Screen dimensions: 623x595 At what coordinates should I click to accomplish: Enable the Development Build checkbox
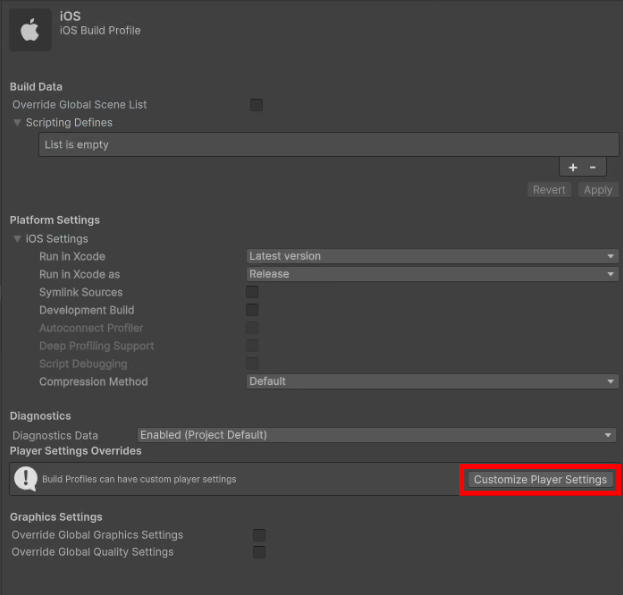pos(252,310)
